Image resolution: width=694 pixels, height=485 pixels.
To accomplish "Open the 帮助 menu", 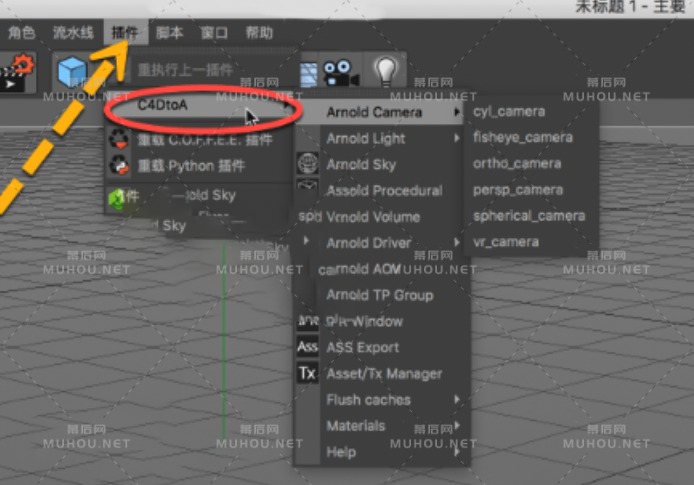I will point(259,32).
